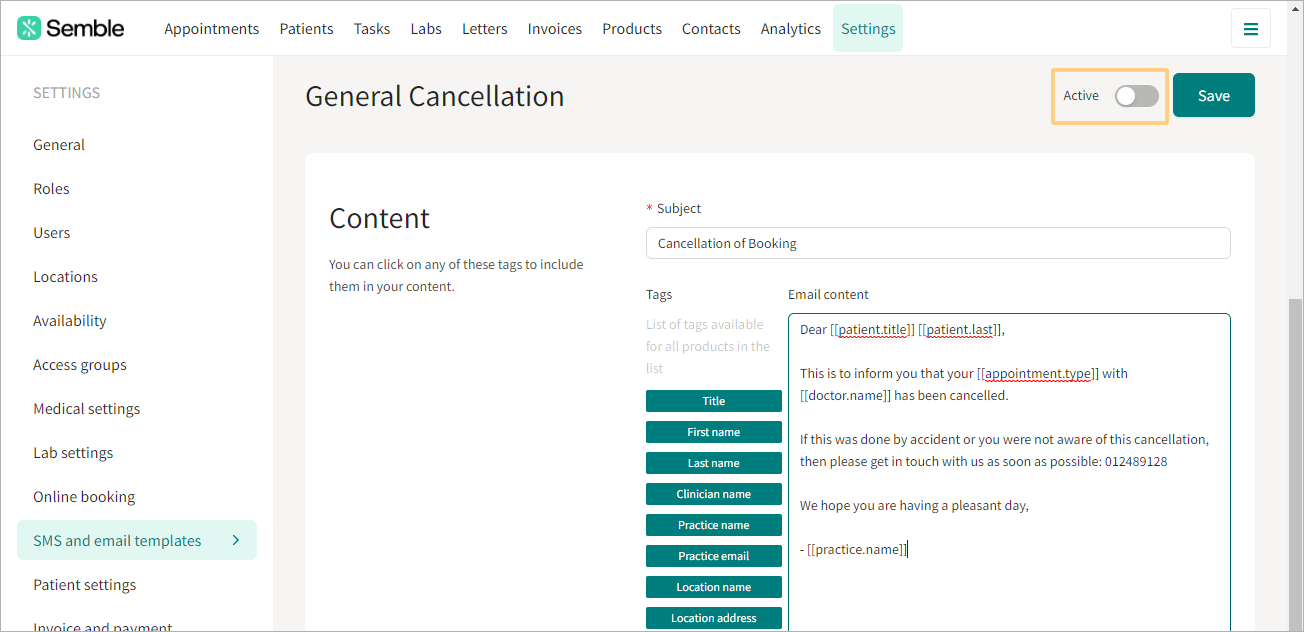
Task: Click the Semble logo
Action: 71,28
